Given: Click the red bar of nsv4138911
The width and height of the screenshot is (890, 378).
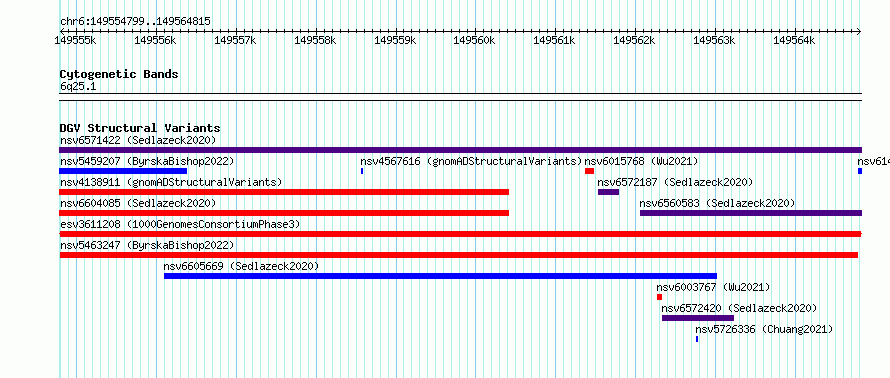Looking at the screenshot, I should pyautogui.click(x=284, y=192).
